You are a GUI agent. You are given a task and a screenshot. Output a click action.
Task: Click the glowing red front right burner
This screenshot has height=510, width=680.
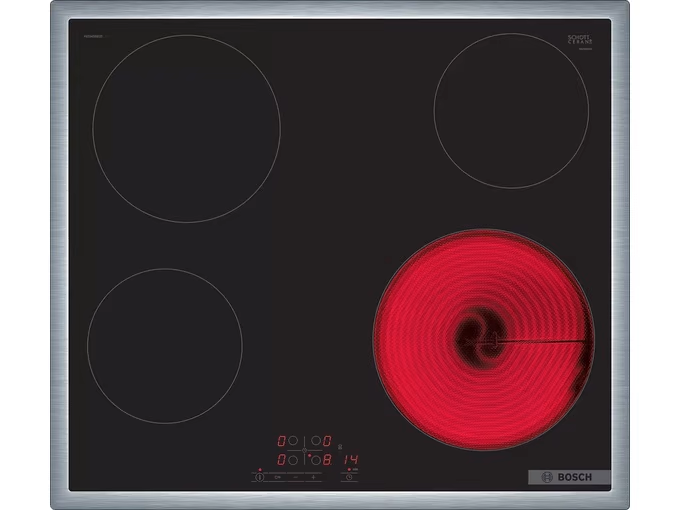[484, 339]
